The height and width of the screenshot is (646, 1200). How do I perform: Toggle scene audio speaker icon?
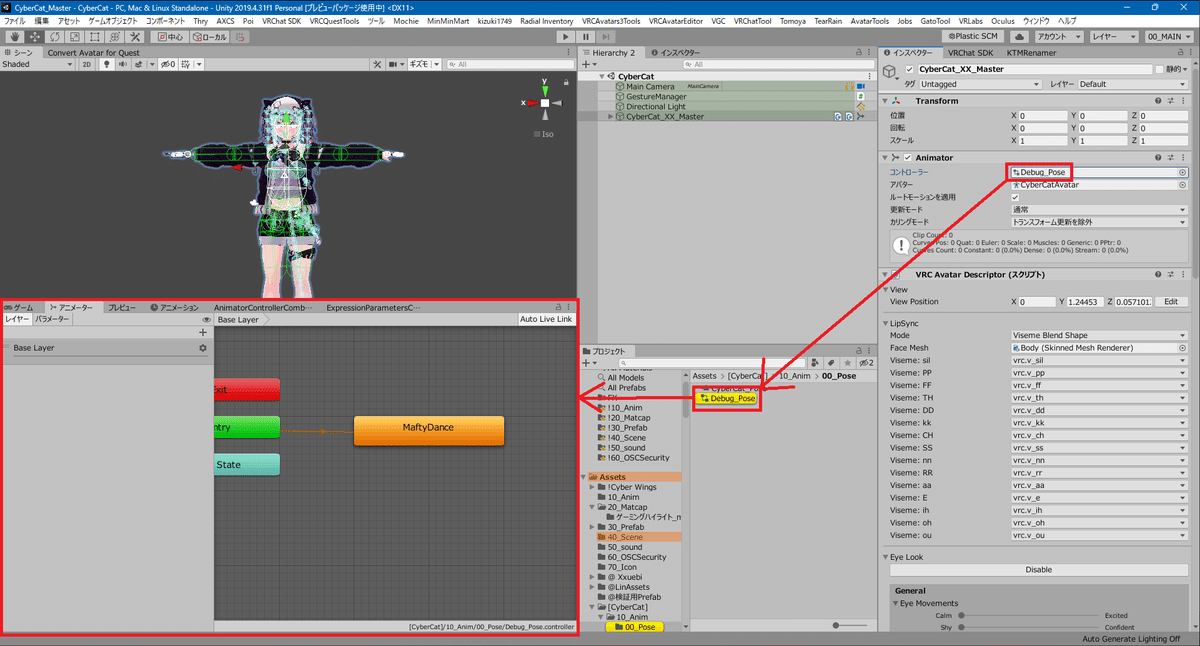[123, 64]
